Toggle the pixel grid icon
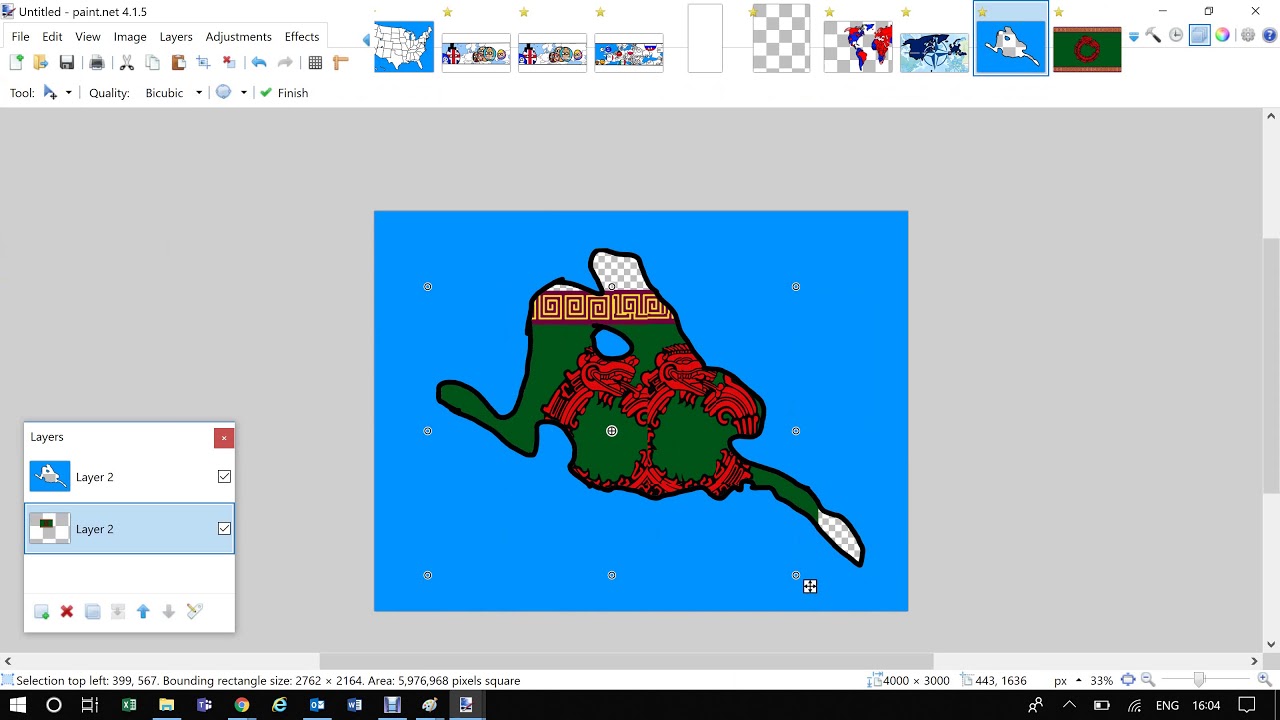 315,63
